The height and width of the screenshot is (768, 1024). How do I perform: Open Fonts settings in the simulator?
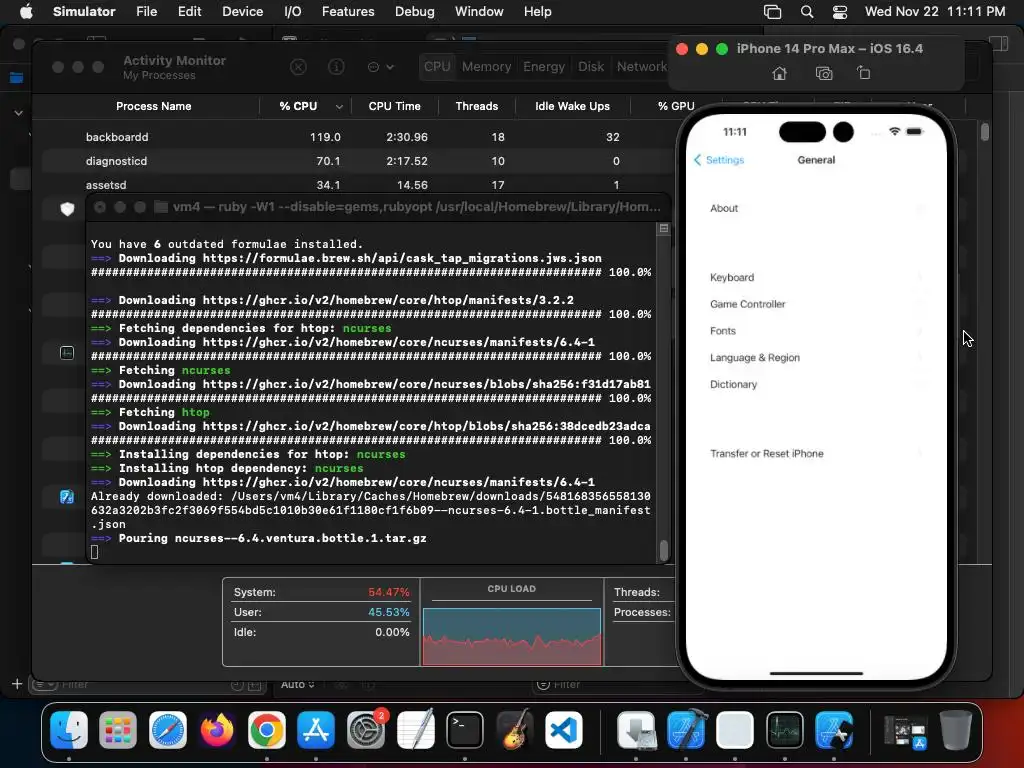pos(816,331)
